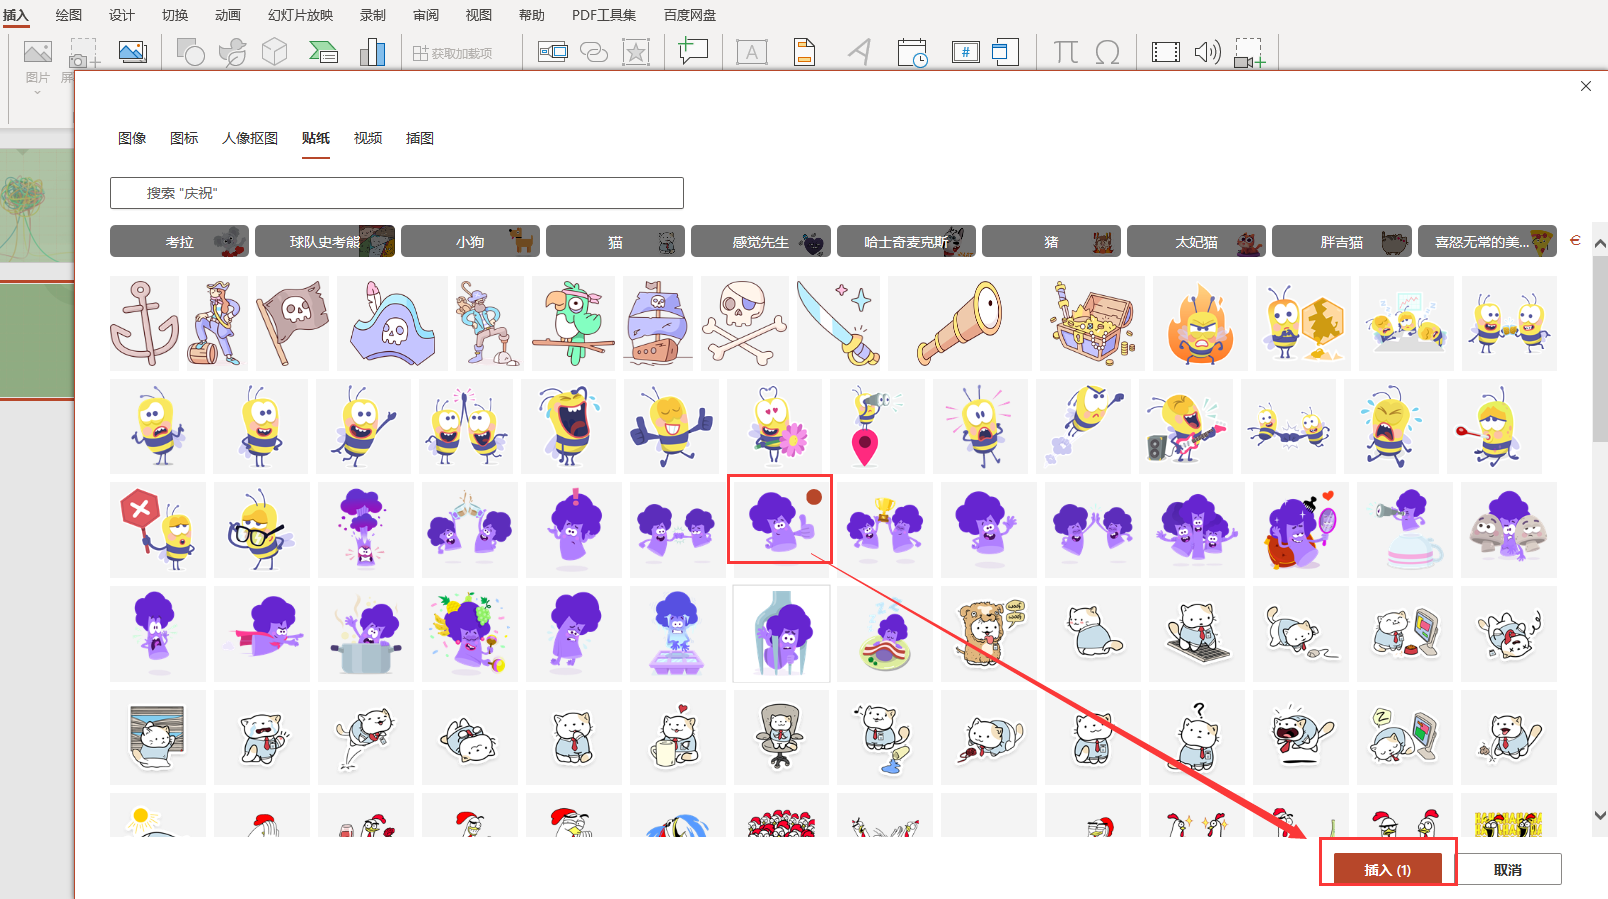
Task: Select the cat in office chair sticker
Action: [x=781, y=737]
